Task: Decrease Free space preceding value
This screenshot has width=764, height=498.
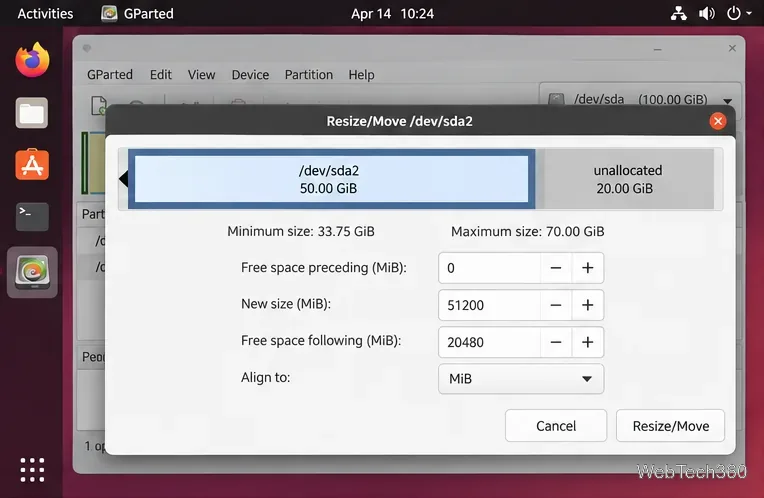Action: (x=555, y=268)
